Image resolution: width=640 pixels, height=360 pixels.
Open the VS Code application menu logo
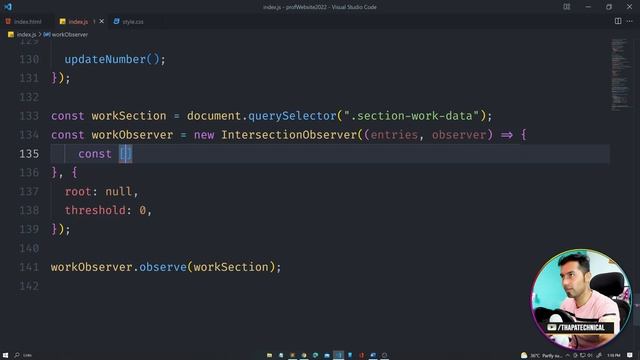coord(8,7)
